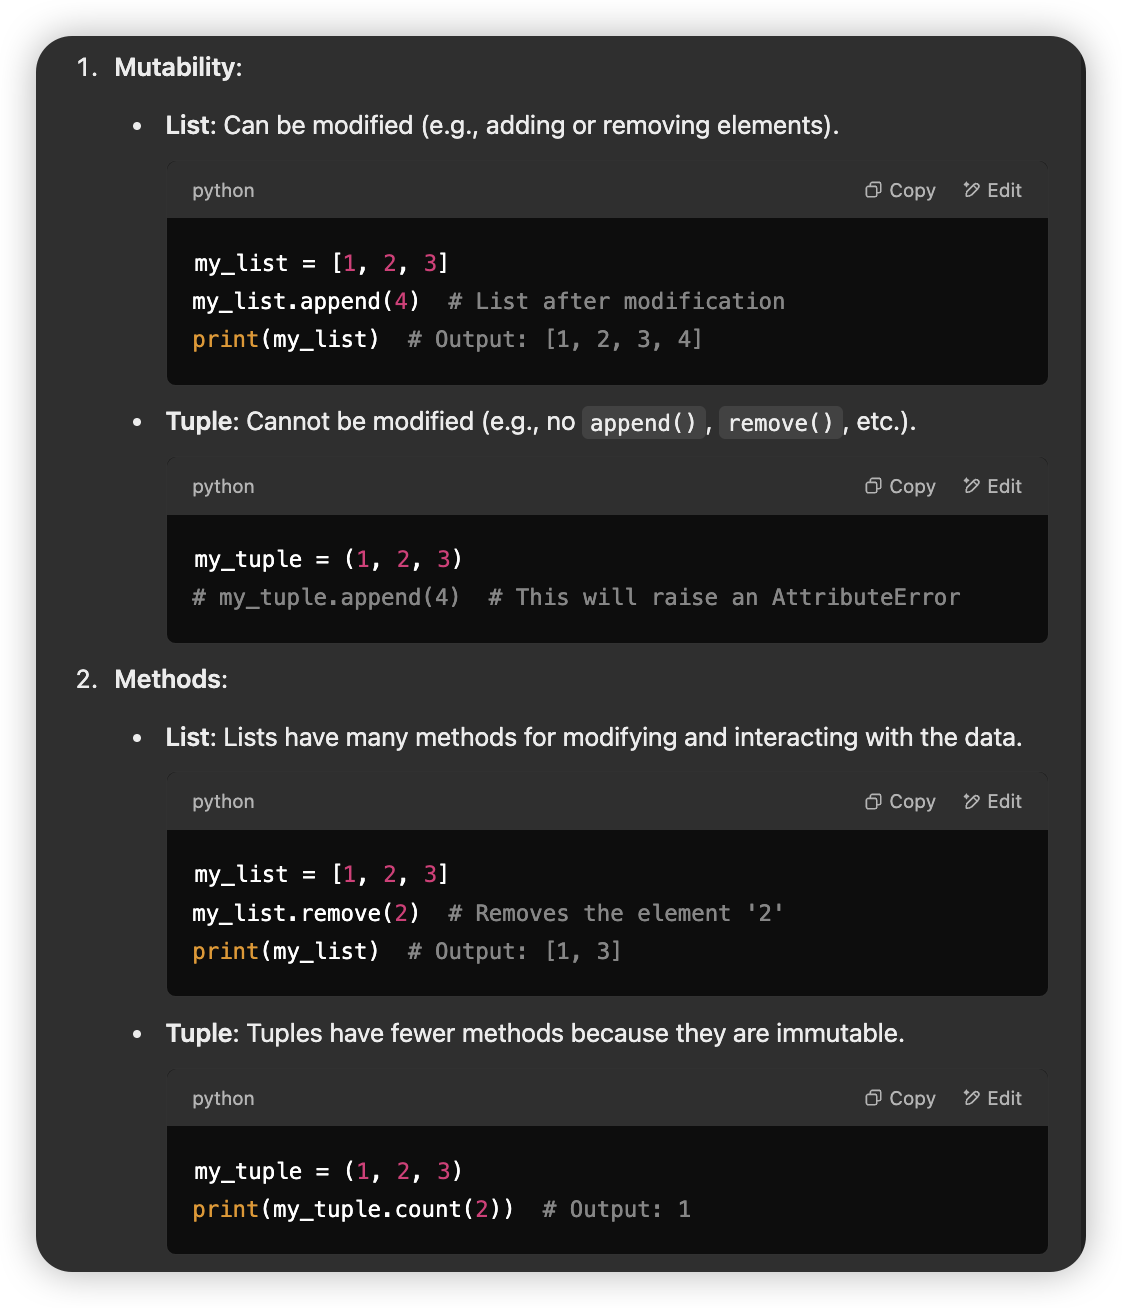This screenshot has height=1308, width=1122.
Task: Click the inline append() code tag
Action: pyautogui.click(x=643, y=423)
